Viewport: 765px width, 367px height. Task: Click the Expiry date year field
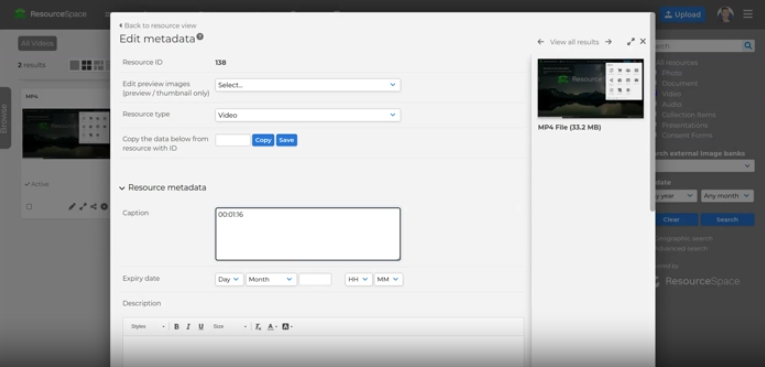coord(315,279)
